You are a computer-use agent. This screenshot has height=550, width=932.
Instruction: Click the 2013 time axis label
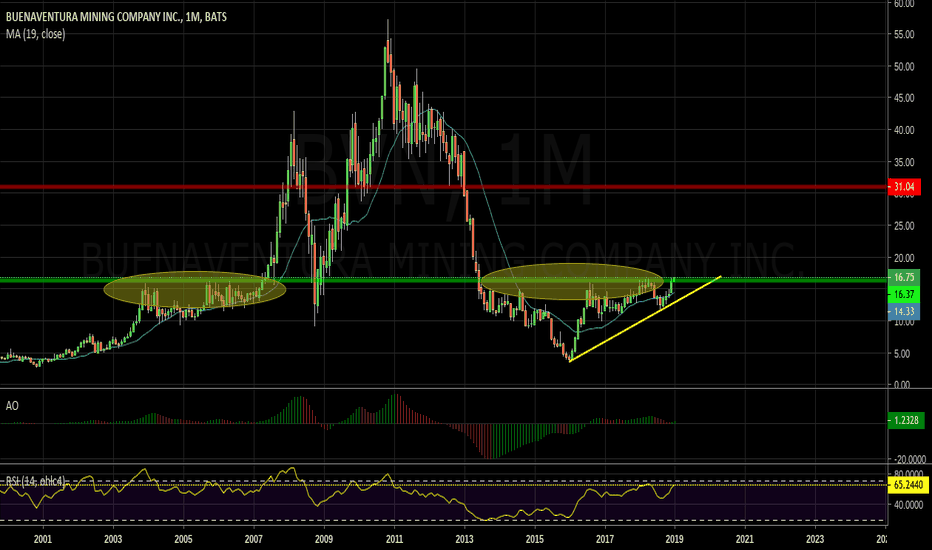coord(464,539)
